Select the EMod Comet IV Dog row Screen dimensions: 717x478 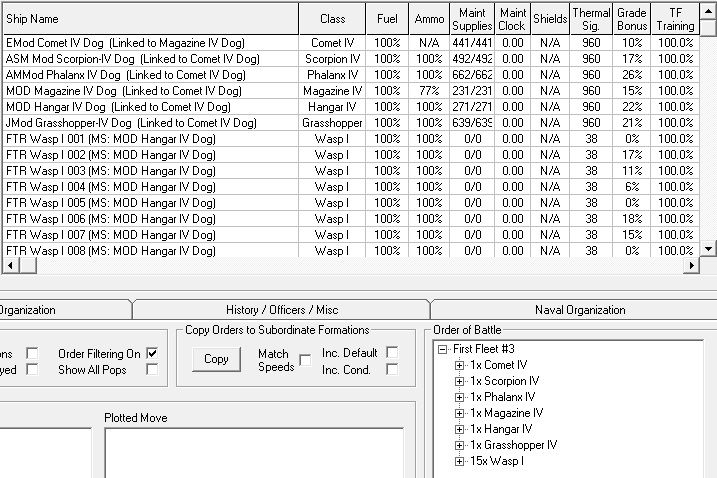coord(351,43)
